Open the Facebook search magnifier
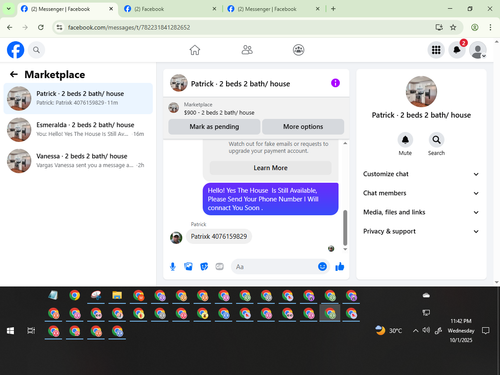The image size is (500, 375). coord(36,50)
